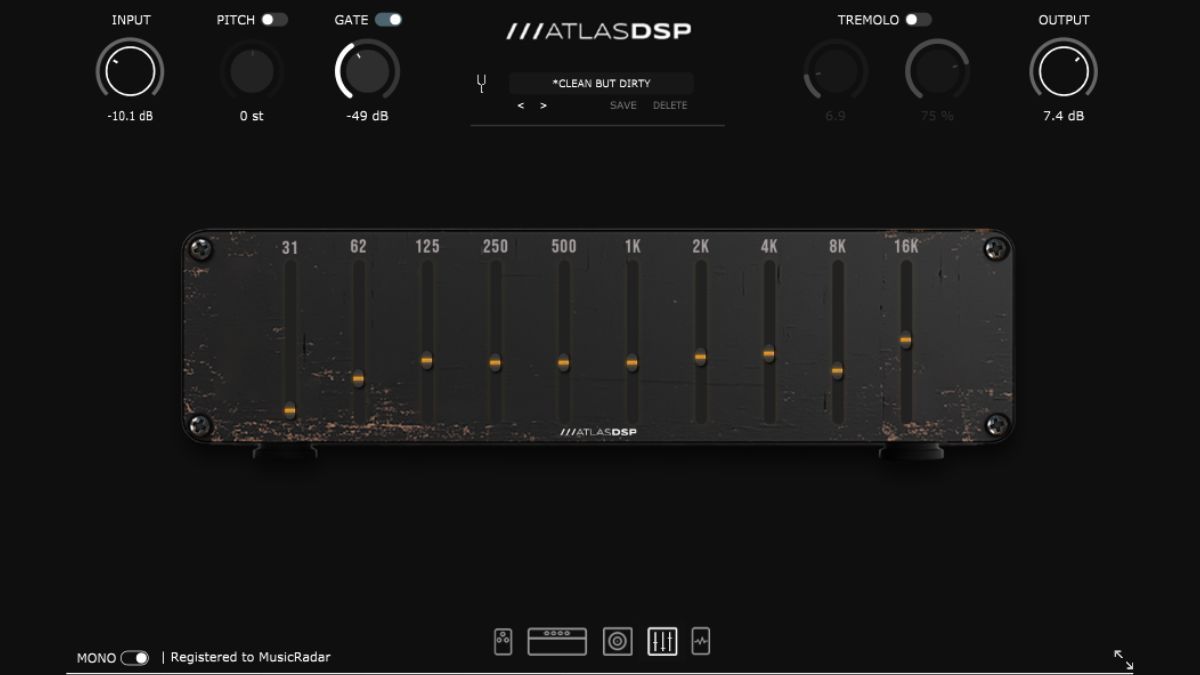Click the resize handle in the bottom corner
This screenshot has width=1200, height=675.
click(1124, 657)
